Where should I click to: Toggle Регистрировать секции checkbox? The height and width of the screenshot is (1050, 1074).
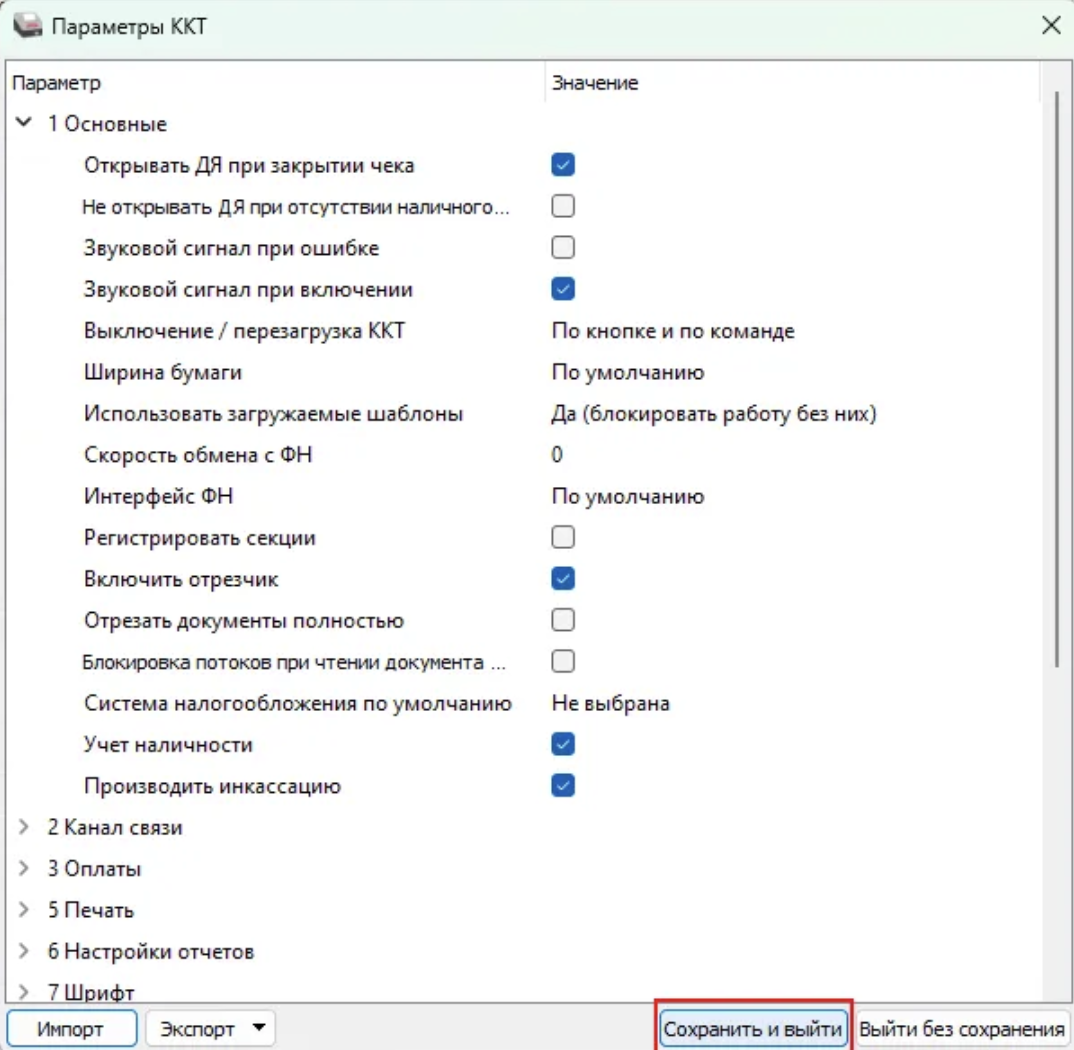click(563, 537)
